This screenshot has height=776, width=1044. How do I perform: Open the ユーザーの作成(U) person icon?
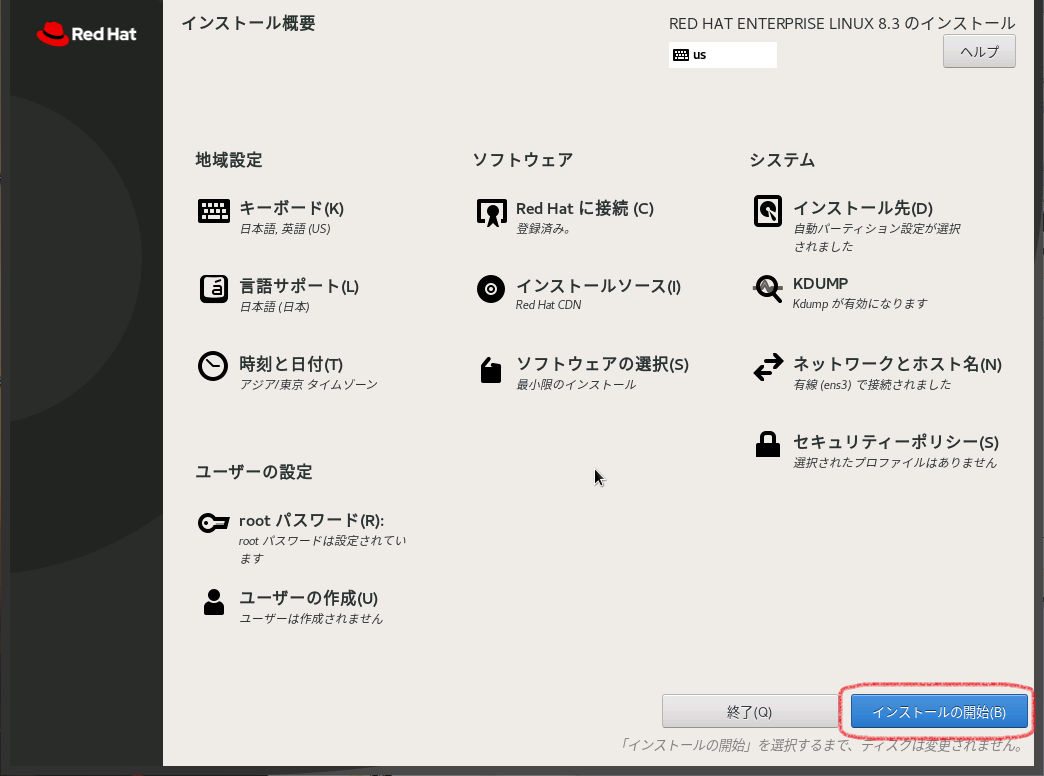pyautogui.click(x=214, y=602)
